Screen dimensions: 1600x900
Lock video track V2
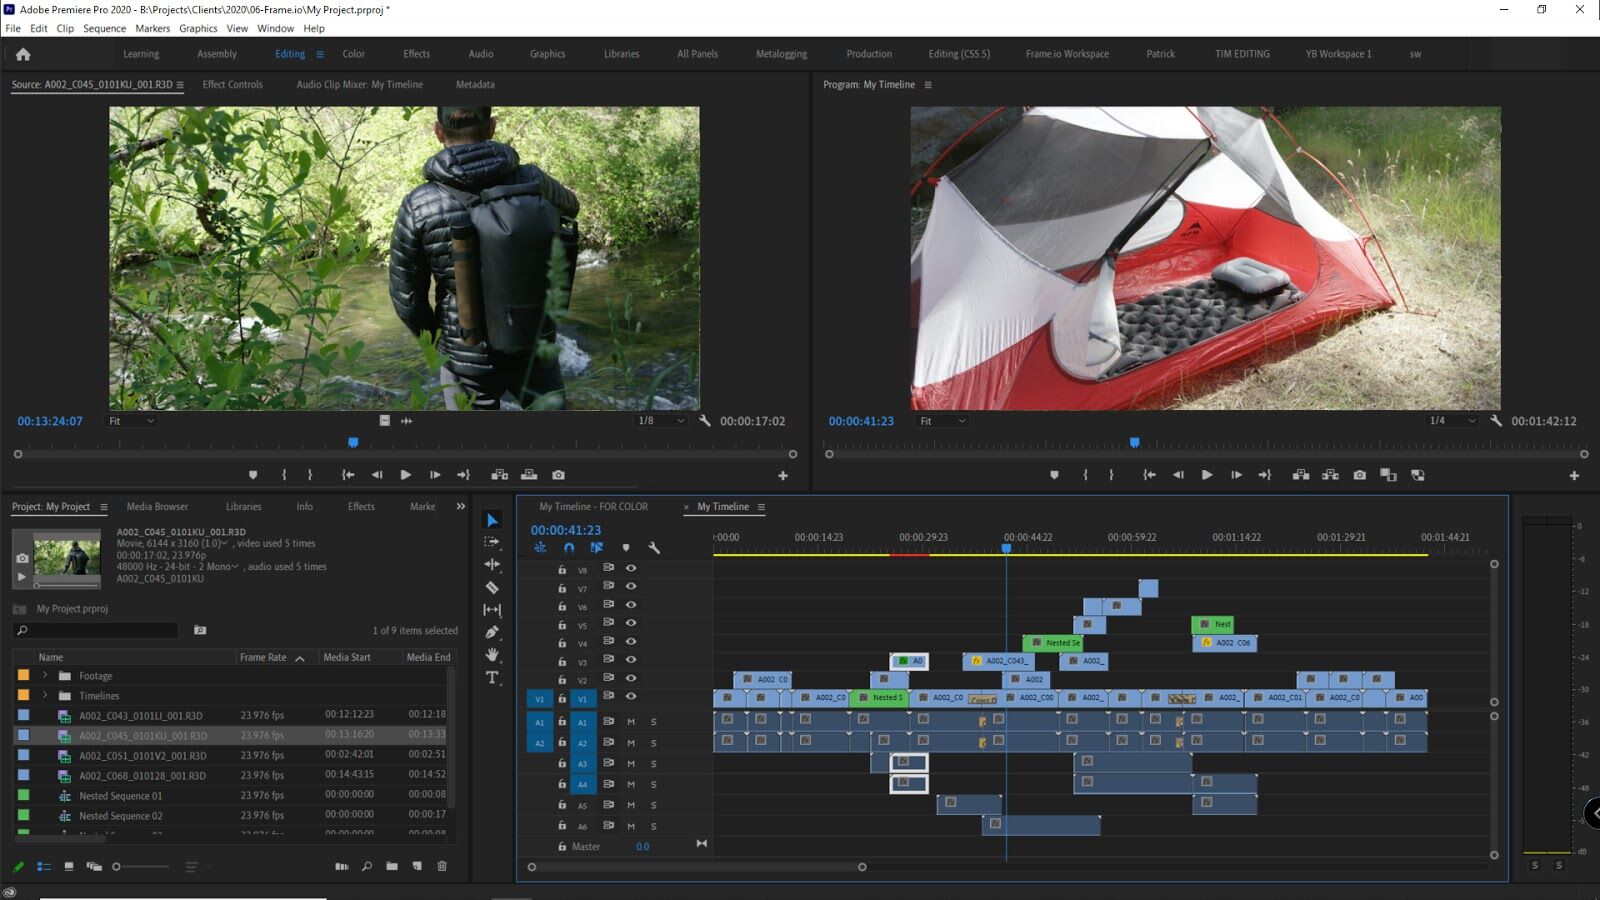coord(562,679)
